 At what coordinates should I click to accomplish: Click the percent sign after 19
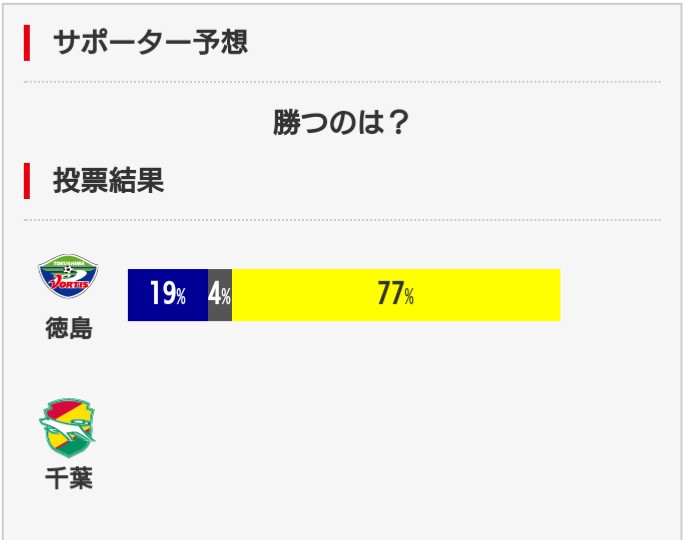pos(181,297)
